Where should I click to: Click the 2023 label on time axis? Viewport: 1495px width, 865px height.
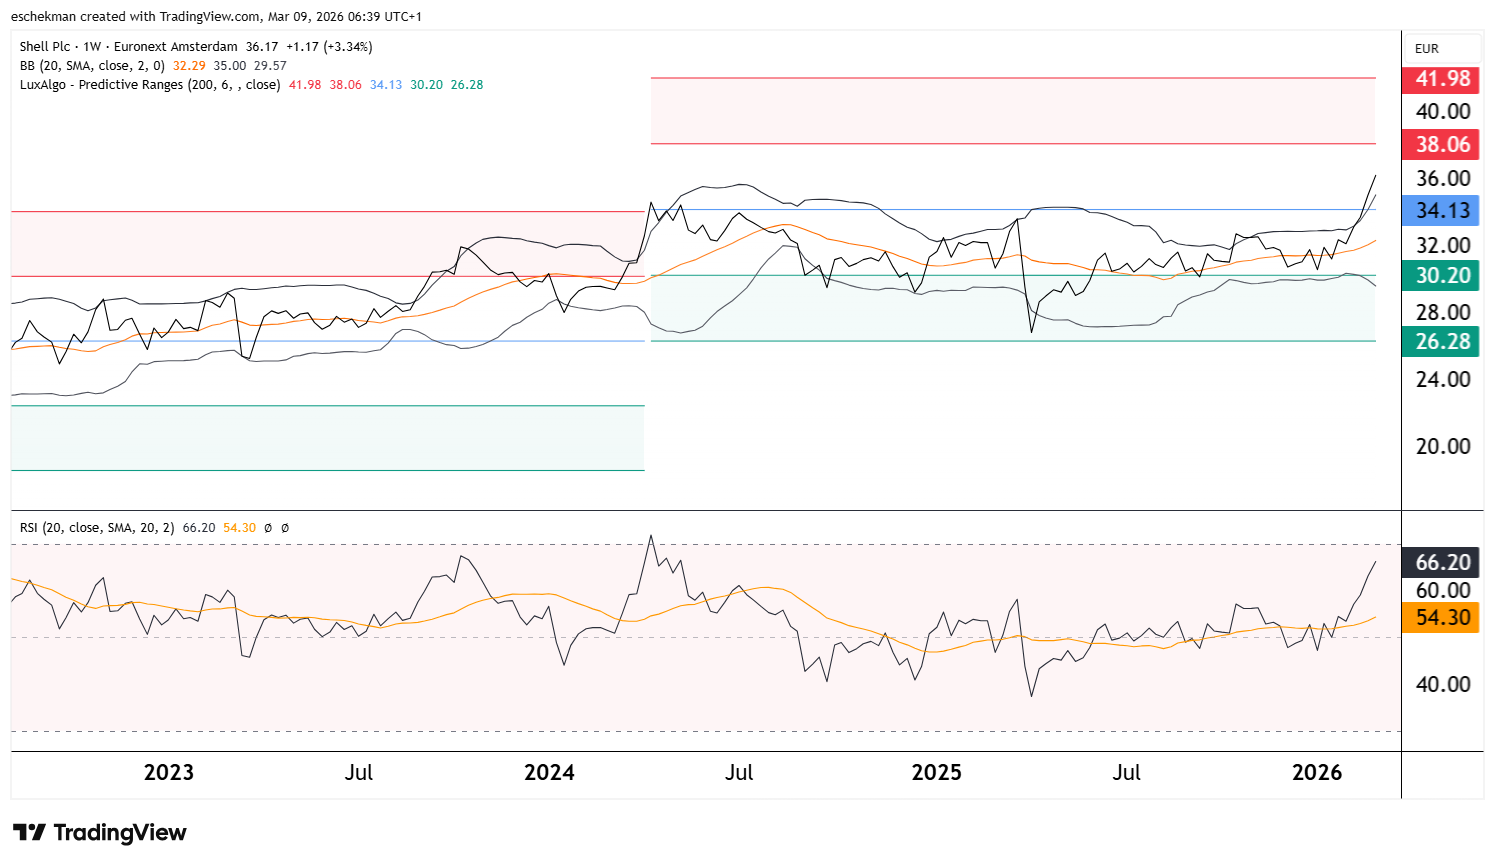click(x=168, y=773)
